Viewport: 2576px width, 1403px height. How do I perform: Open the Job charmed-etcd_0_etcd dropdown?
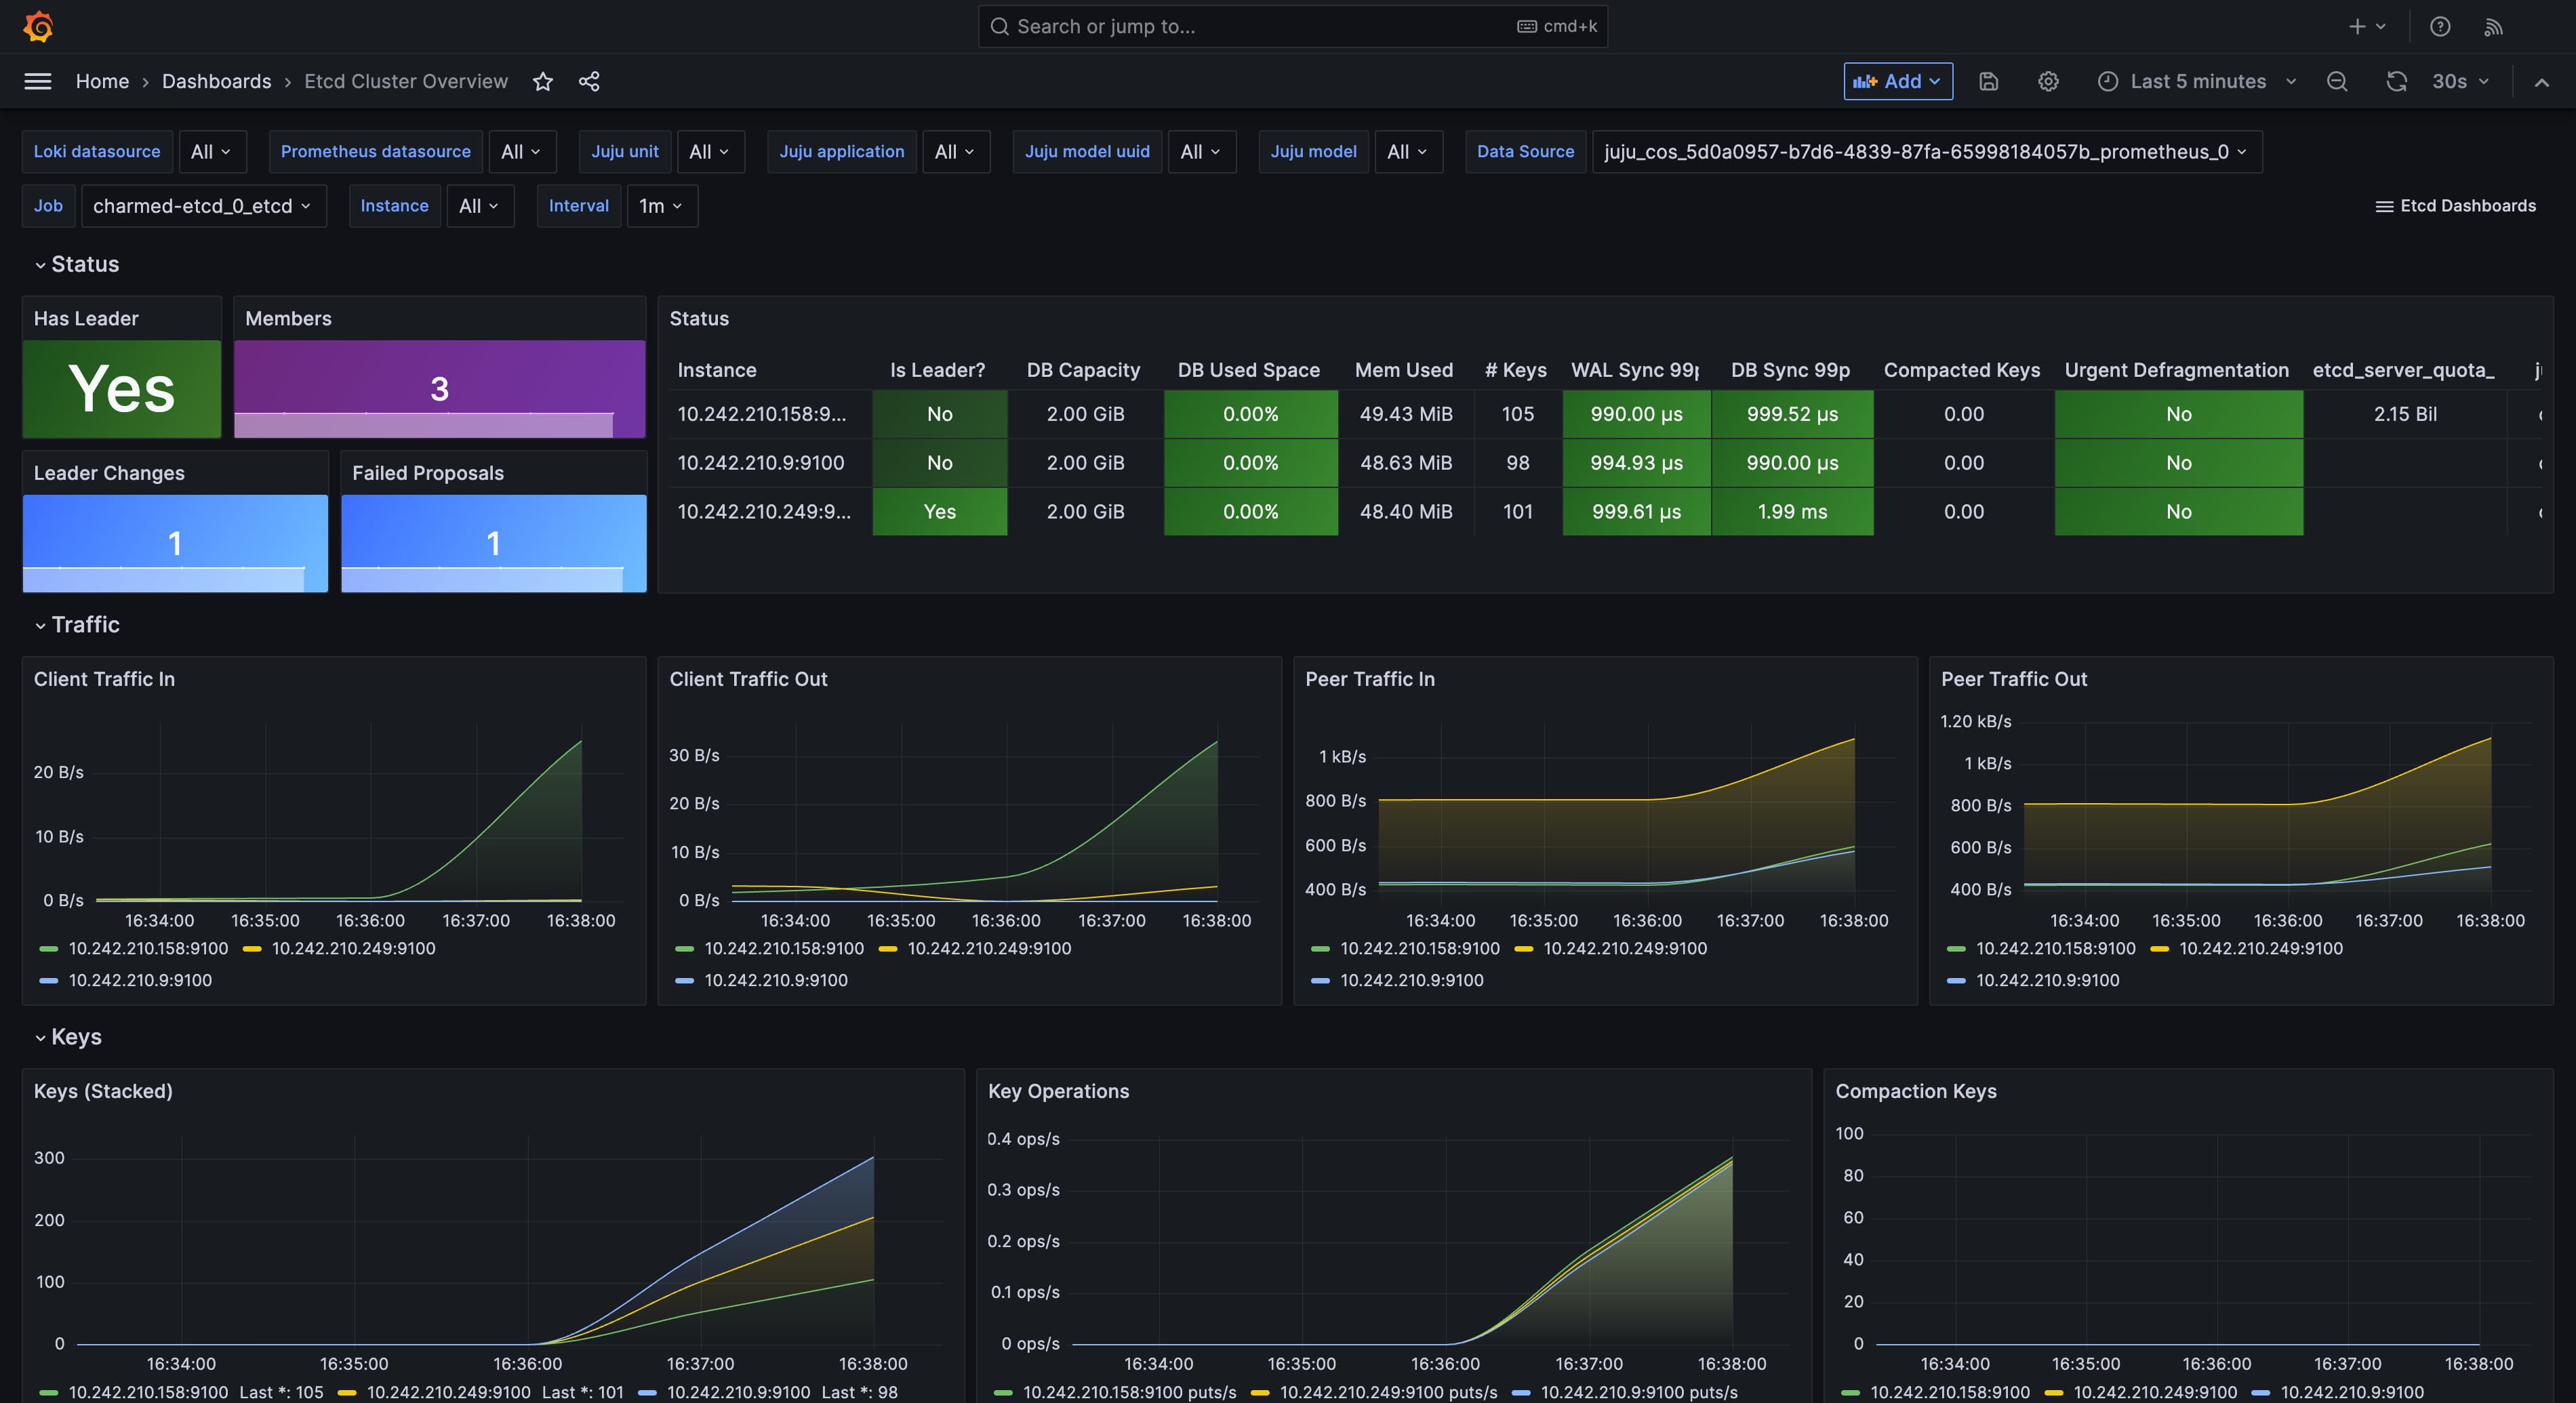pyautogui.click(x=204, y=206)
